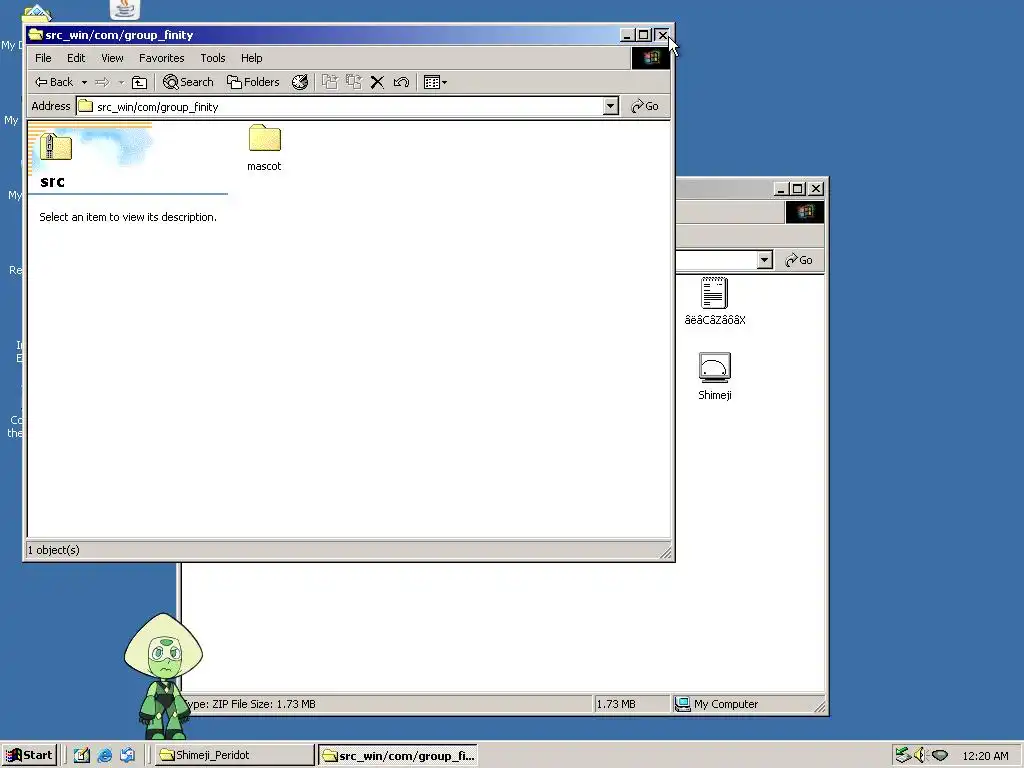Open the Views dropdown button
The width and height of the screenshot is (1024, 768).
pos(435,82)
